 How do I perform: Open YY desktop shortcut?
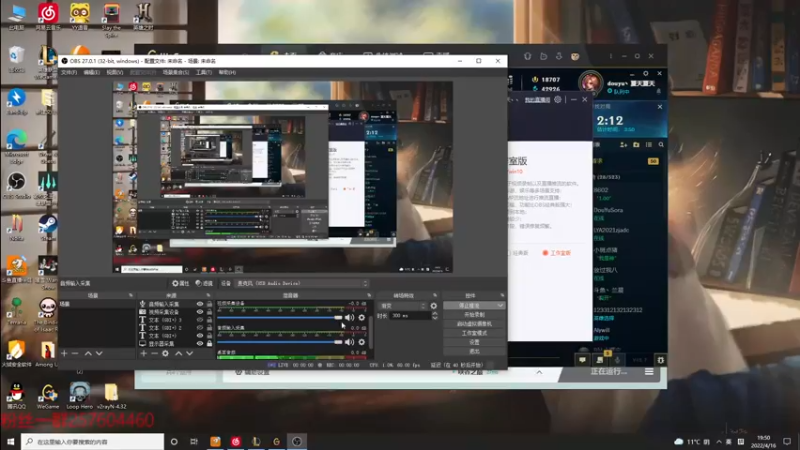point(80,16)
